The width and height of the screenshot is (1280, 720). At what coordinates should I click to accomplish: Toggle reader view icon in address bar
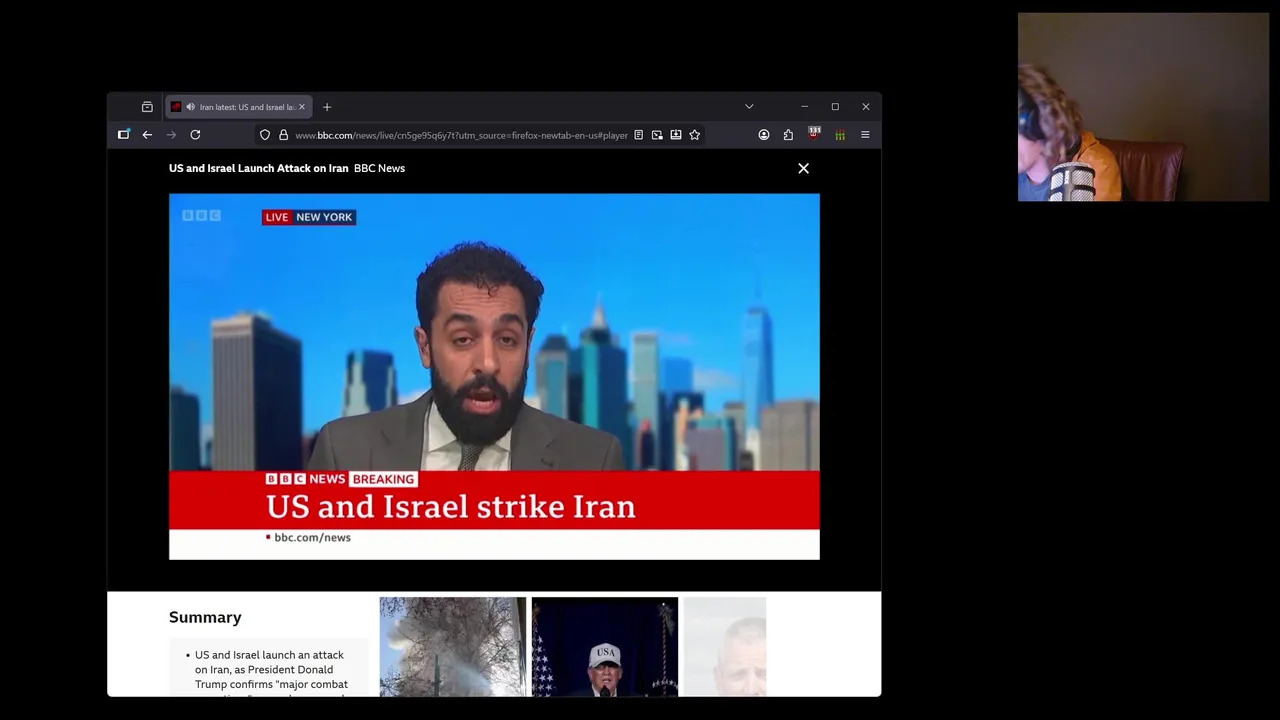638,135
